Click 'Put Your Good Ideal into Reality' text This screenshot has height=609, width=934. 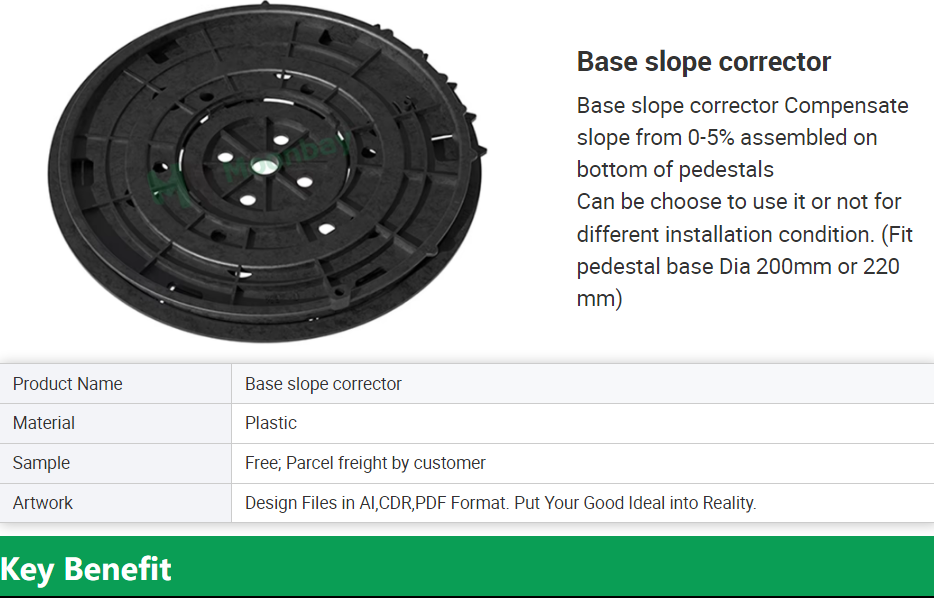(635, 503)
